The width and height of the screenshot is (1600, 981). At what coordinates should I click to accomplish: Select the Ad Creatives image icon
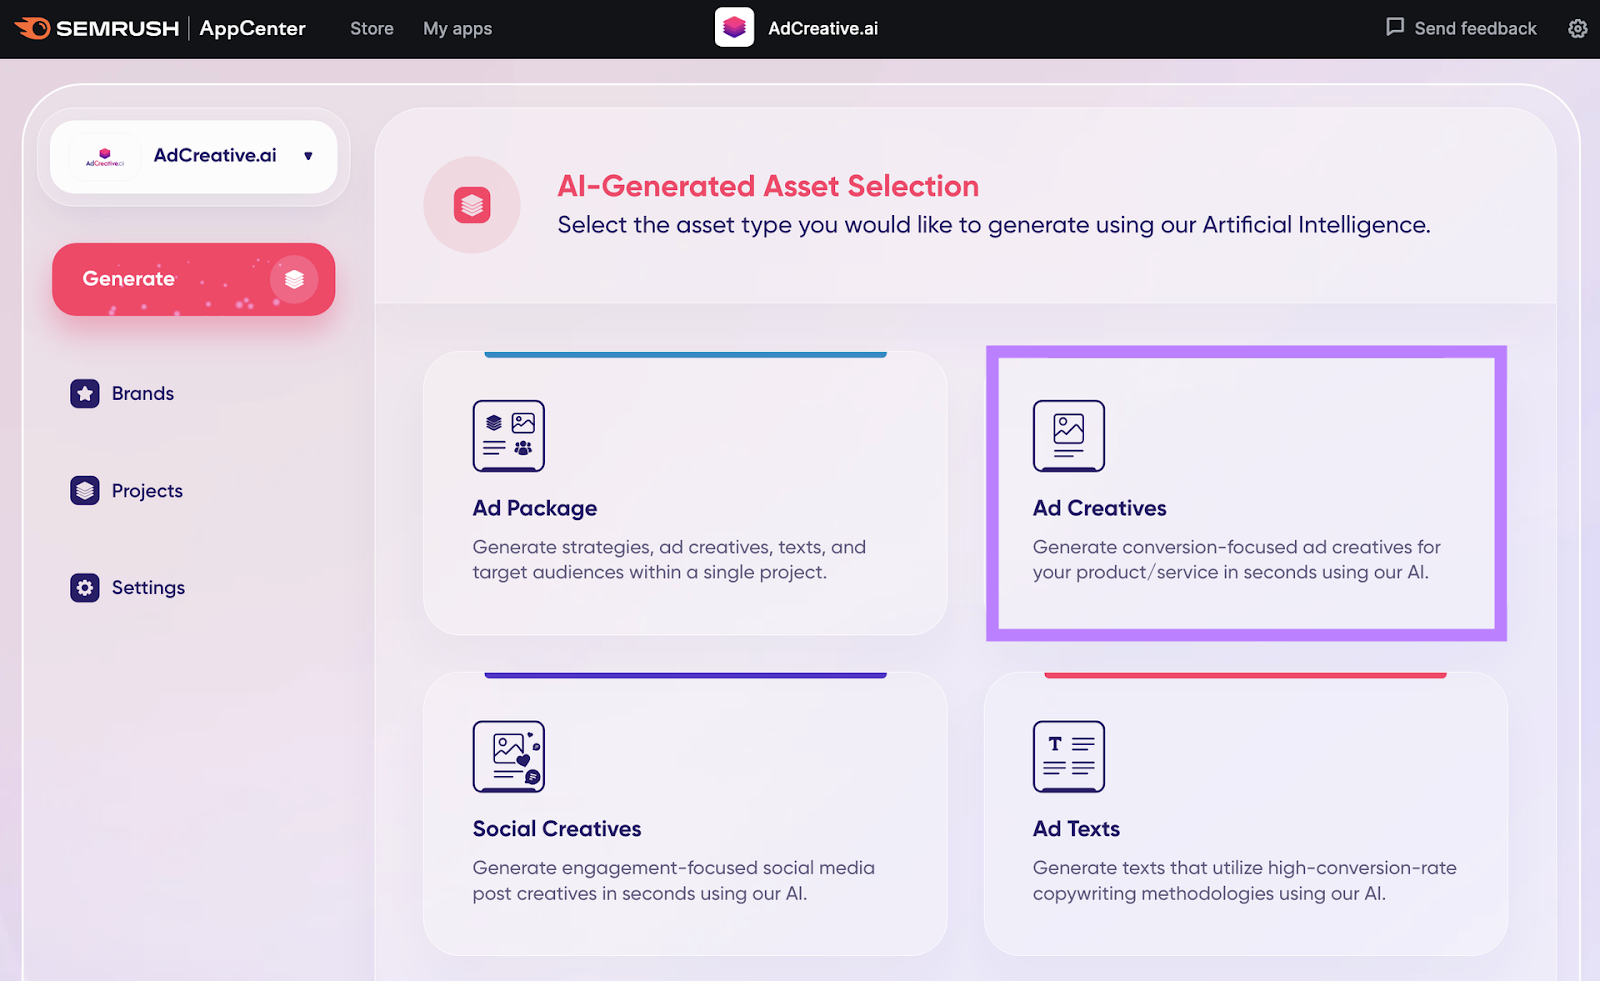[x=1068, y=436]
